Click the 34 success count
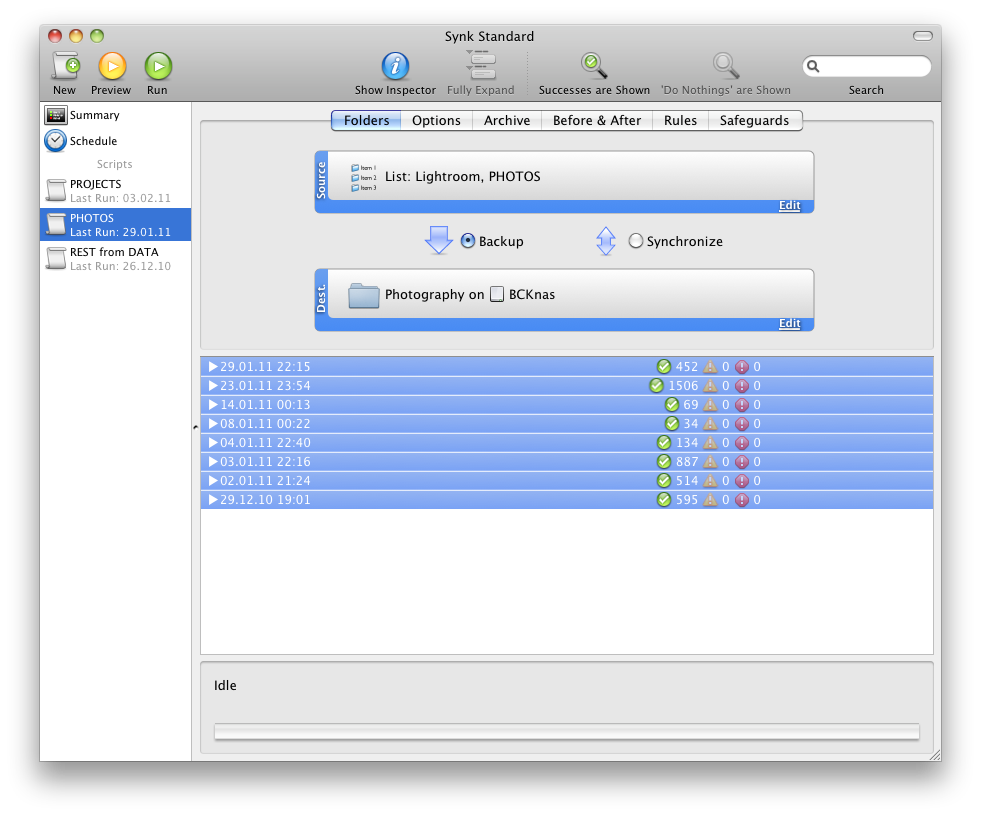This screenshot has height=816, width=981. (691, 424)
